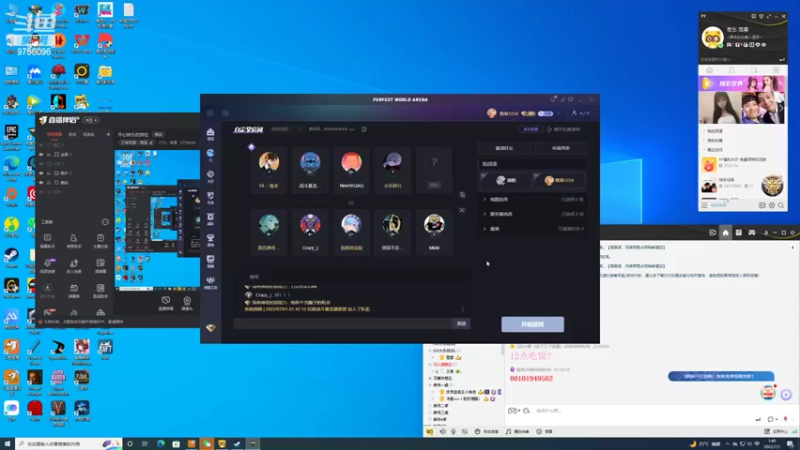Image resolution: width=800 pixels, height=450 pixels.
Task: Click the back arrow in Arena top-left
Action: point(210,113)
